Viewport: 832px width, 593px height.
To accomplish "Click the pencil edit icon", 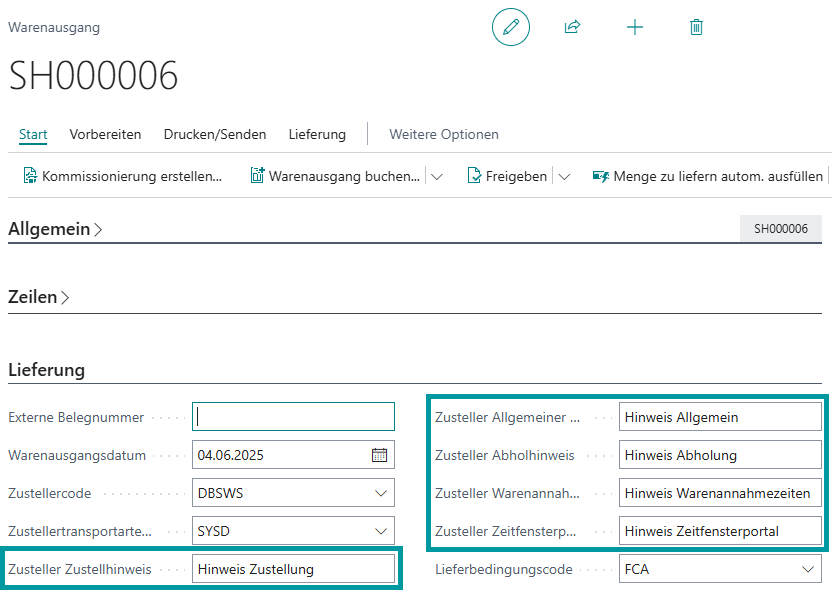I will pyautogui.click(x=510, y=27).
